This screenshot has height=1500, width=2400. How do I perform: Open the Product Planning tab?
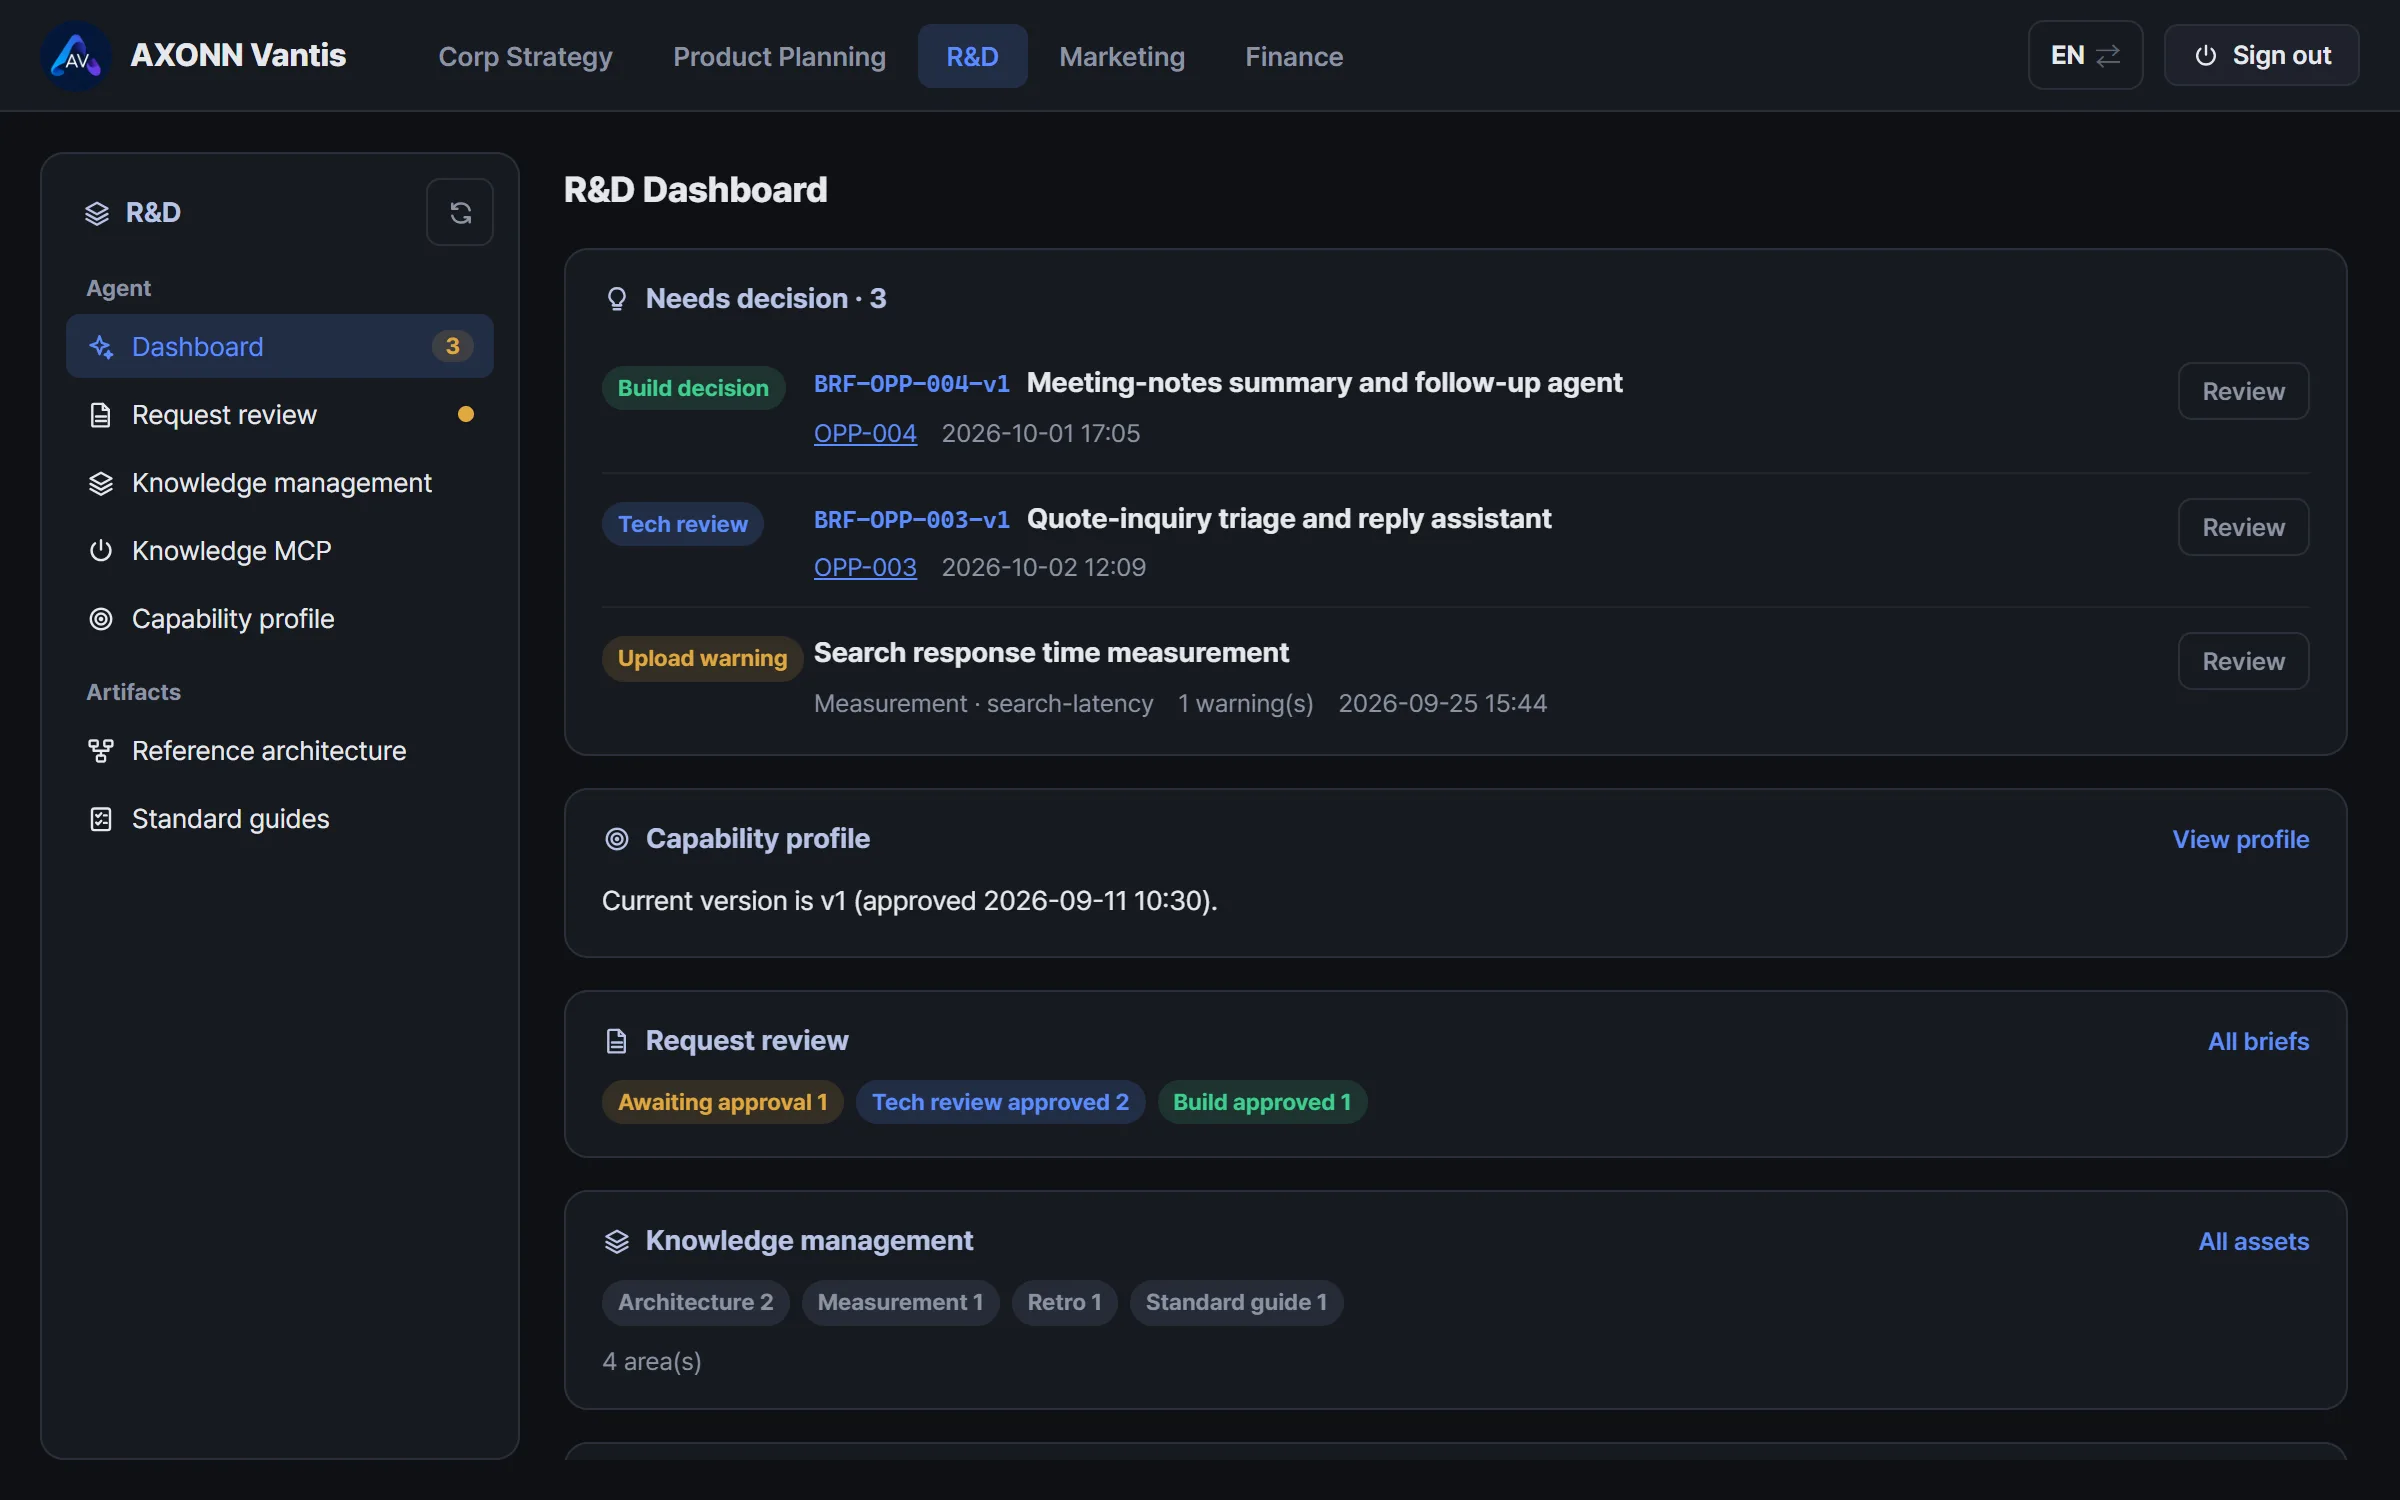point(779,56)
